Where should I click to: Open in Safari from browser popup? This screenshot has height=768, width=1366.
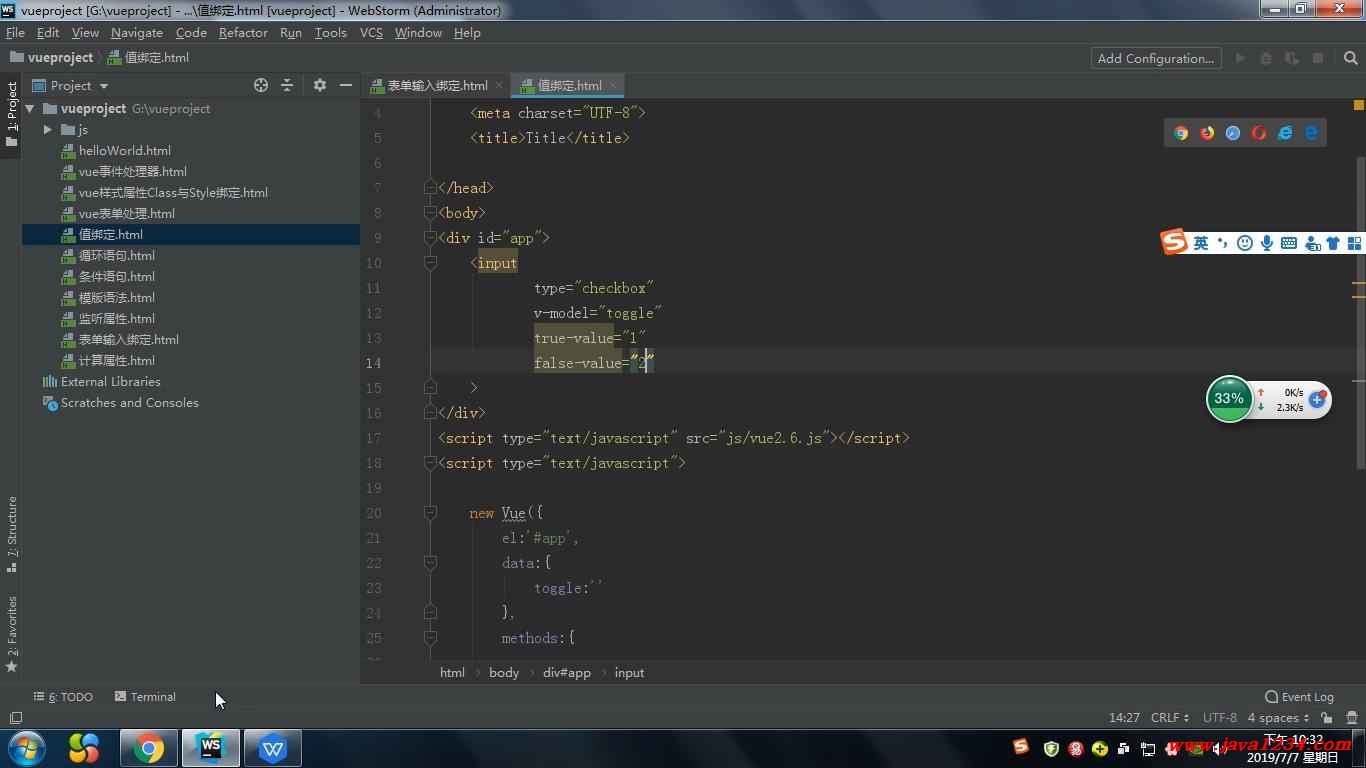[1233, 133]
